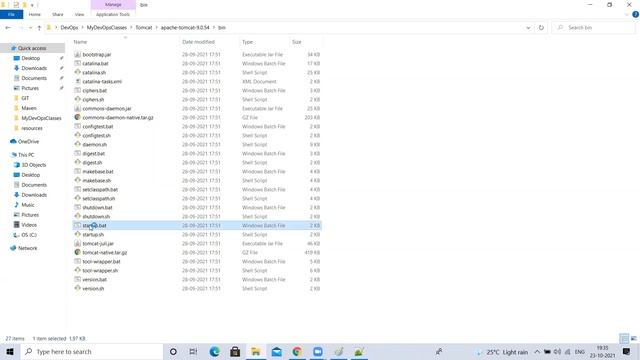640x360 pixels.
Task: Open Windows Start menu
Action: pyautogui.click(x=10, y=351)
